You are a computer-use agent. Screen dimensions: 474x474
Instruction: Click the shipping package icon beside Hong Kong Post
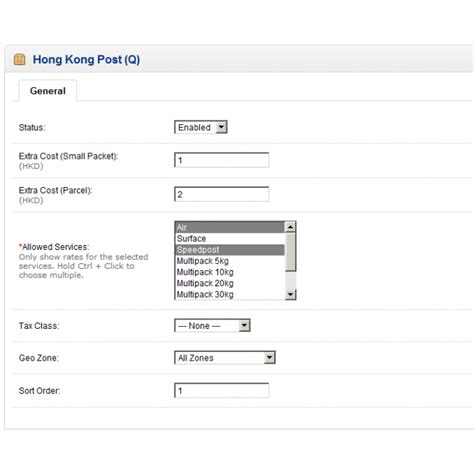[20, 59]
